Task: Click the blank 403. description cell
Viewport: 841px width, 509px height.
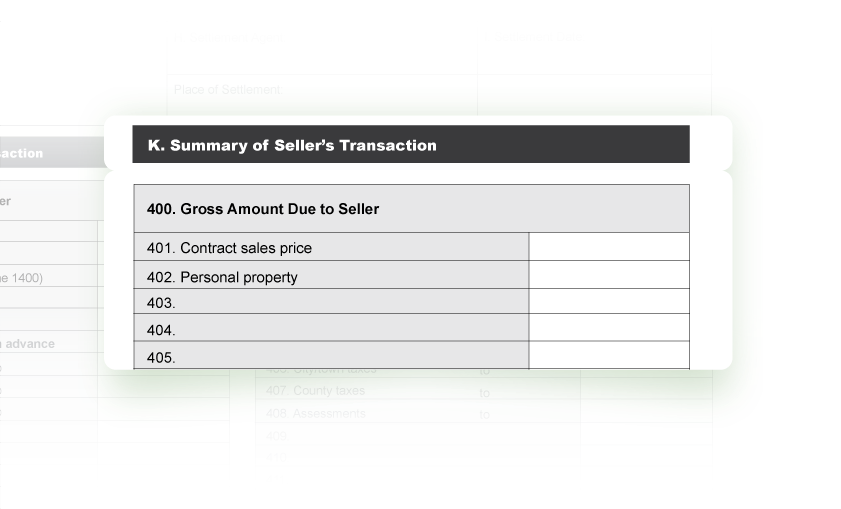Action: pyautogui.click(x=331, y=301)
